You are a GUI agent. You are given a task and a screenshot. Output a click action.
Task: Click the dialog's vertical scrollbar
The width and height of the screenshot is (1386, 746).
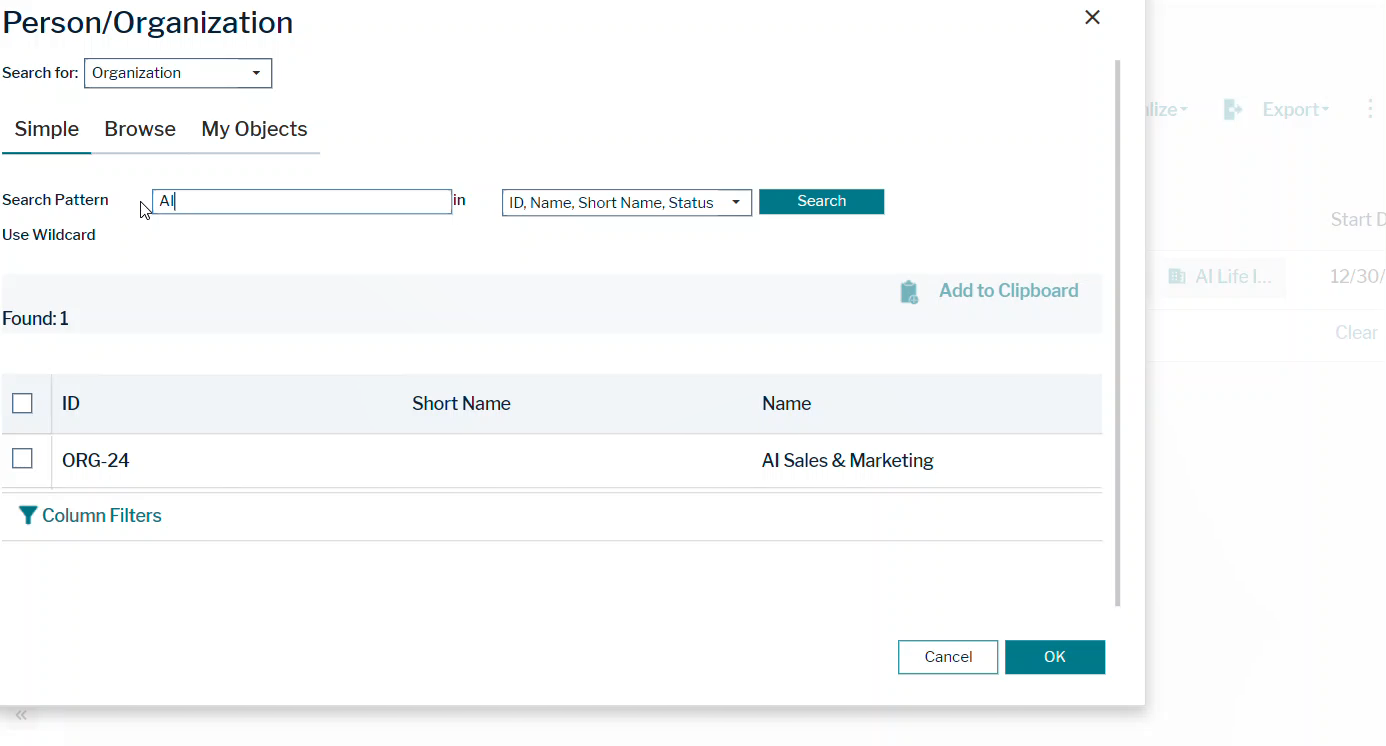(1117, 330)
